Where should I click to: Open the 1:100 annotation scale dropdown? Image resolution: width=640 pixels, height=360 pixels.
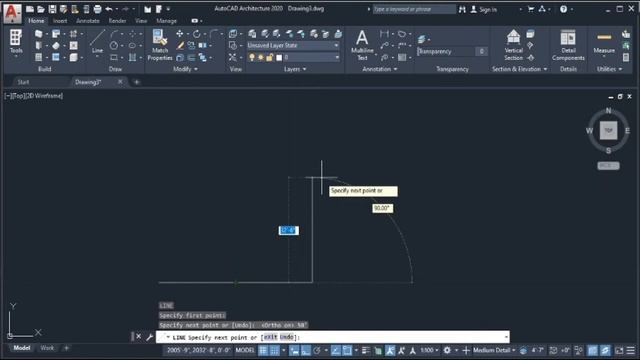tap(429, 350)
